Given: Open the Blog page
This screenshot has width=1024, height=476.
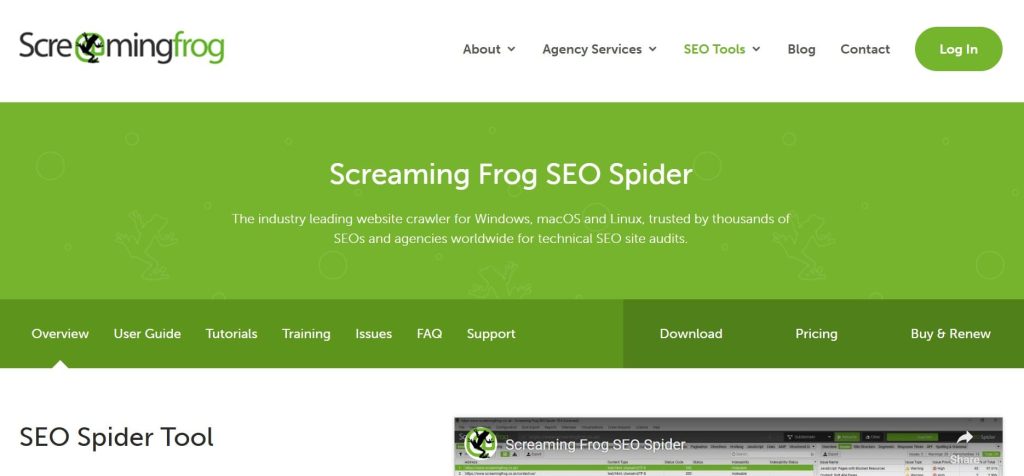Looking at the screenshot, I should (801, 49).
